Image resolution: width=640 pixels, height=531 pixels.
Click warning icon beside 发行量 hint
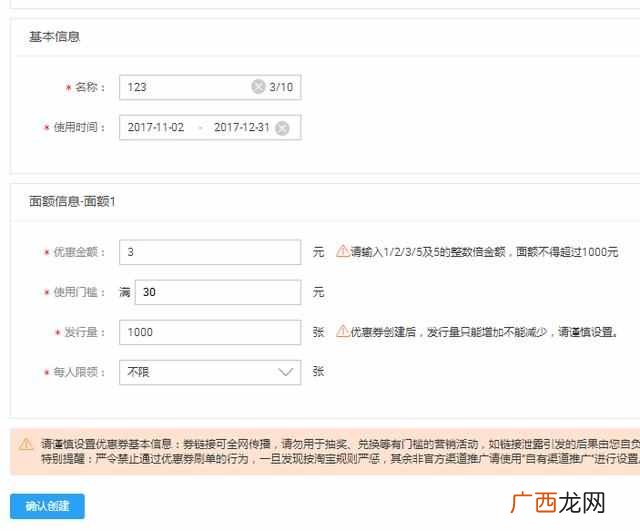(x=342, y=331)
